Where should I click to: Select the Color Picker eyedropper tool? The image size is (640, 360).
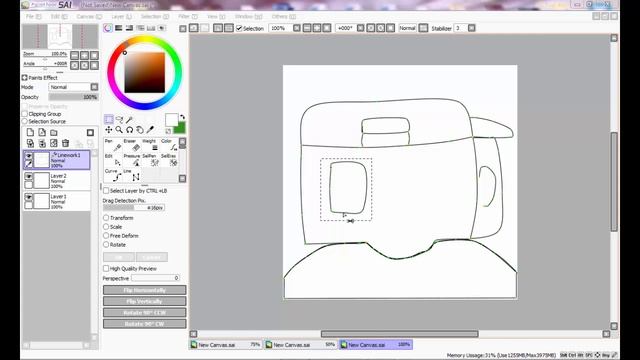[x=150, y=130]
